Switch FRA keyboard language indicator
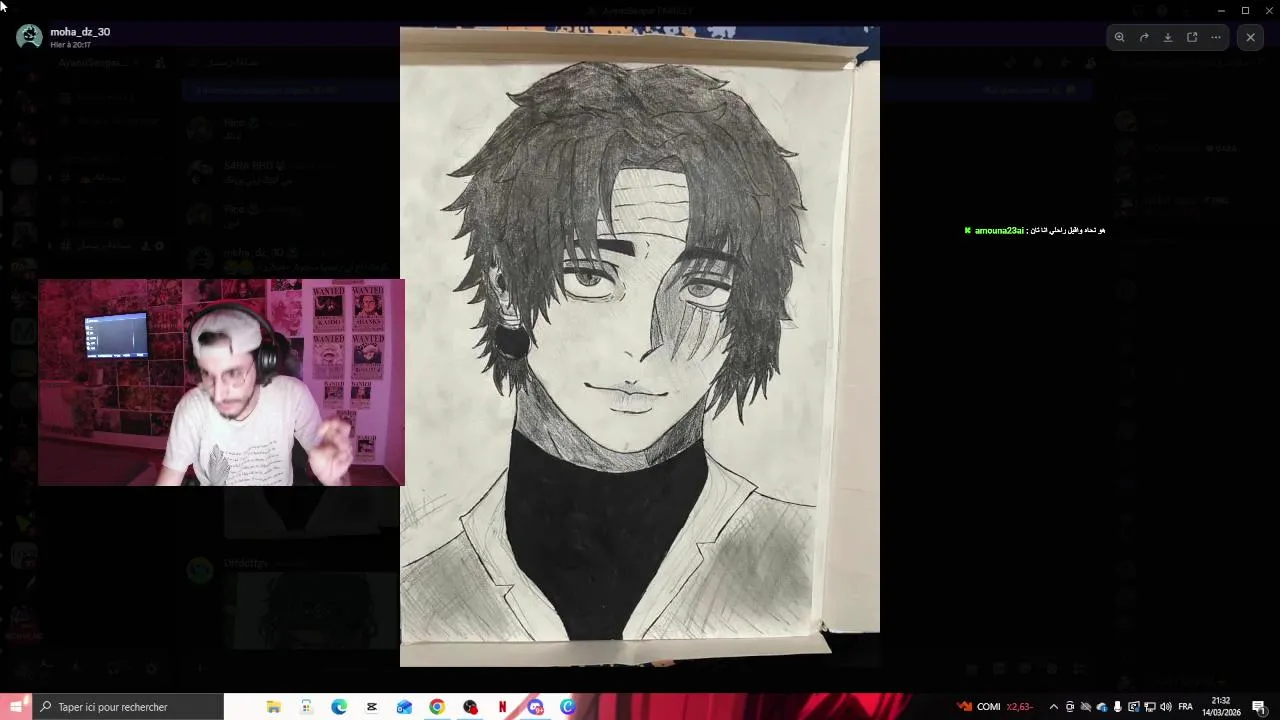 pos(1186,707)
